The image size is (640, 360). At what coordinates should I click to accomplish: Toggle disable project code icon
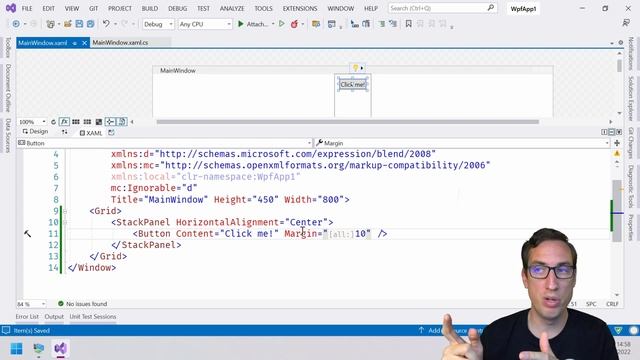(122, 122)
